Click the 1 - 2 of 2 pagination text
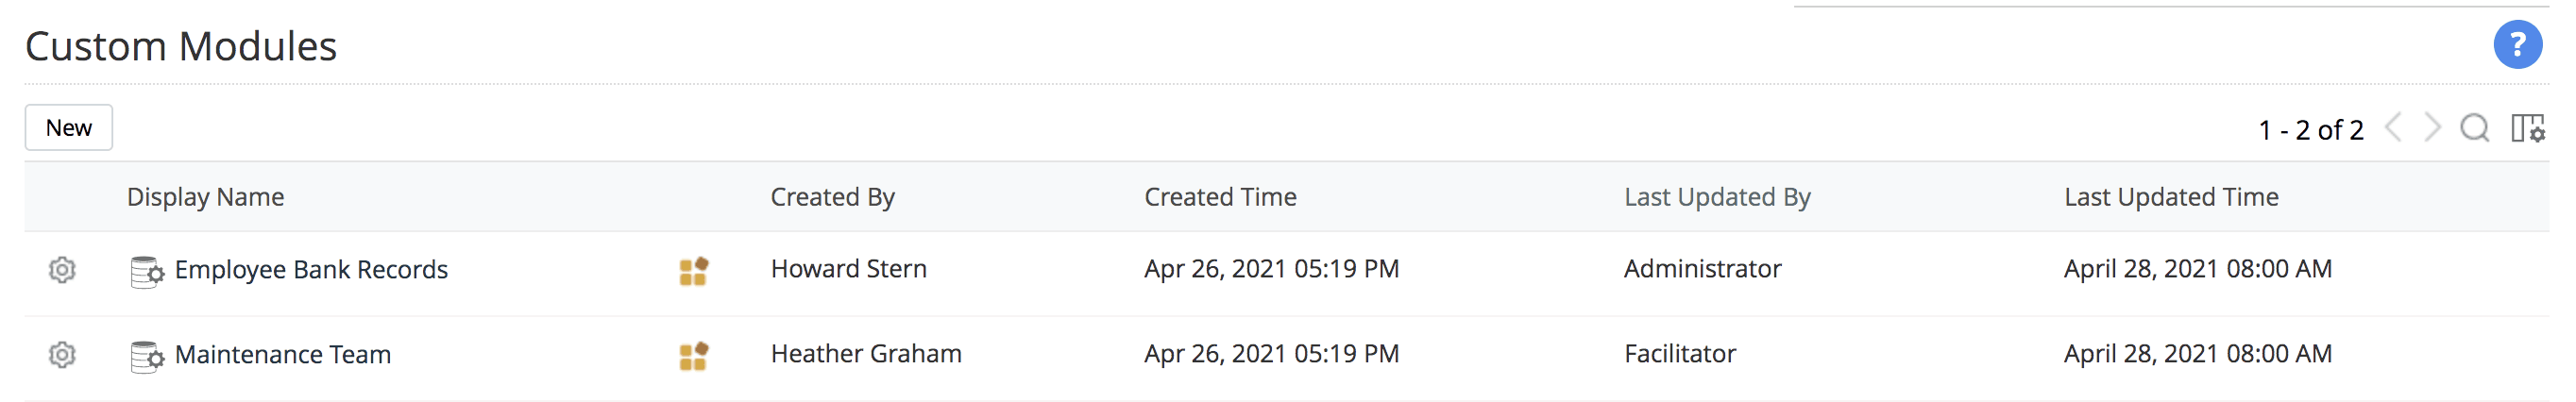The image size is (2576, 402). click(2310, 130)
